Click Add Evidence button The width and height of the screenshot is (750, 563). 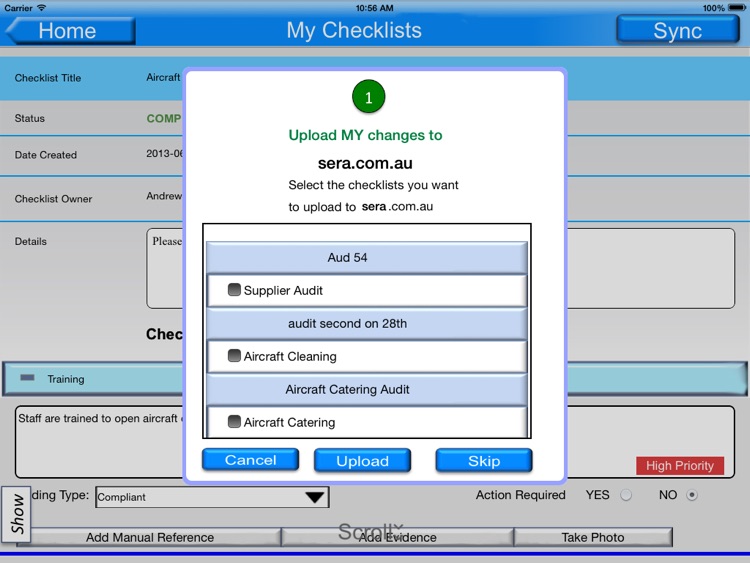397,537
